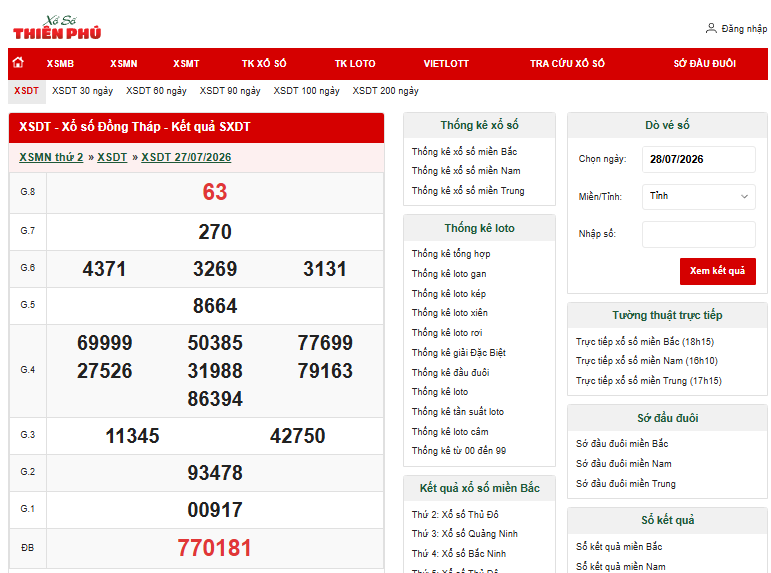Click the Xem kết quả button
This screenshot has height=573, width=771.
click(717, 271)
